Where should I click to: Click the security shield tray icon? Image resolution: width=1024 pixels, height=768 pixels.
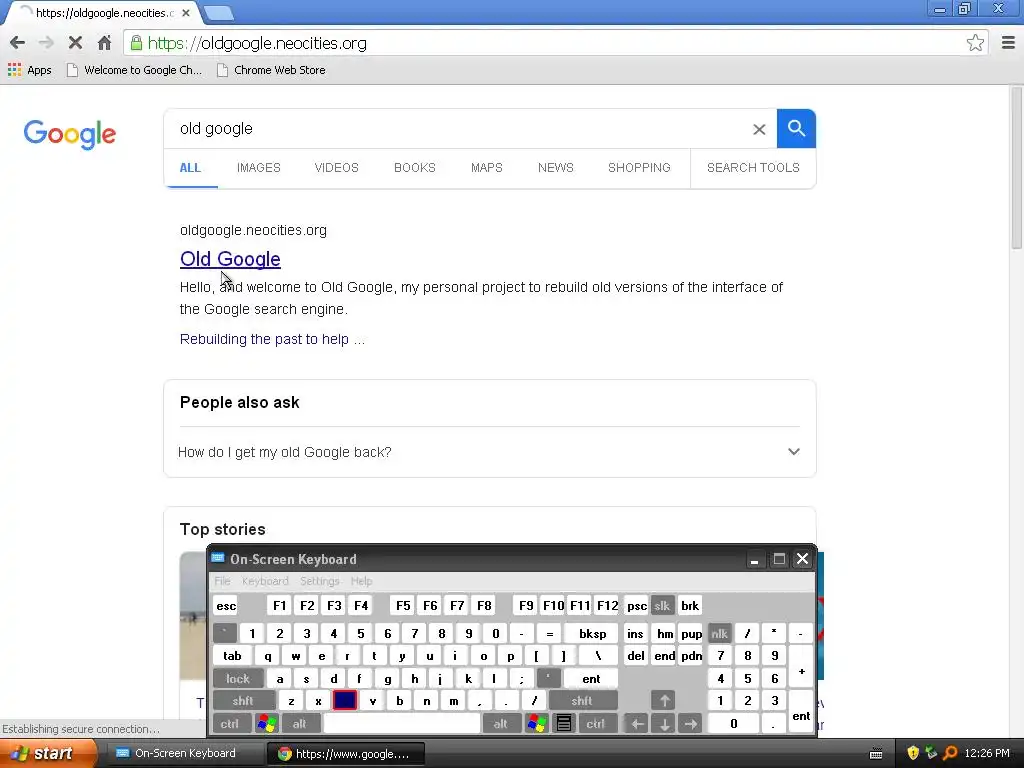(x=913, y=753)
